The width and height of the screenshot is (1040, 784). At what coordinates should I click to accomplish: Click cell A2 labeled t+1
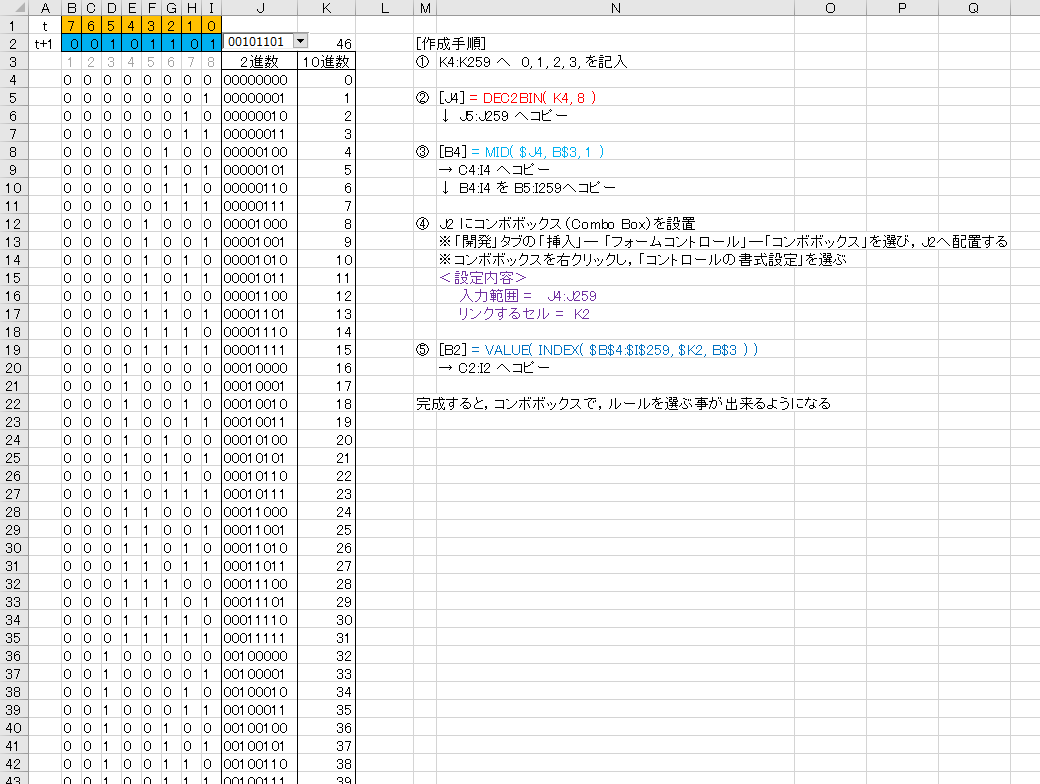point(44,44)
